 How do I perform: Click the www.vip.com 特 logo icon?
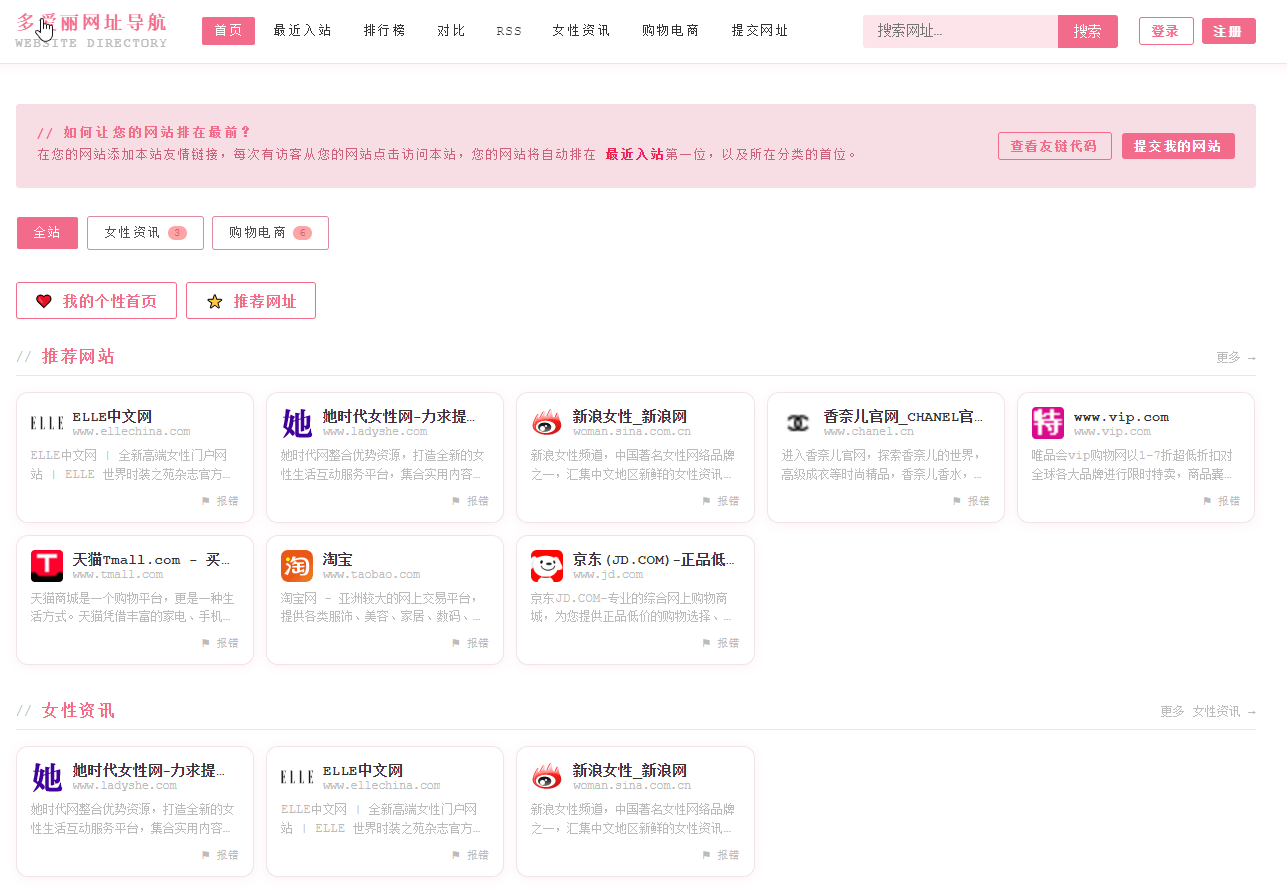click(1048, 423)
